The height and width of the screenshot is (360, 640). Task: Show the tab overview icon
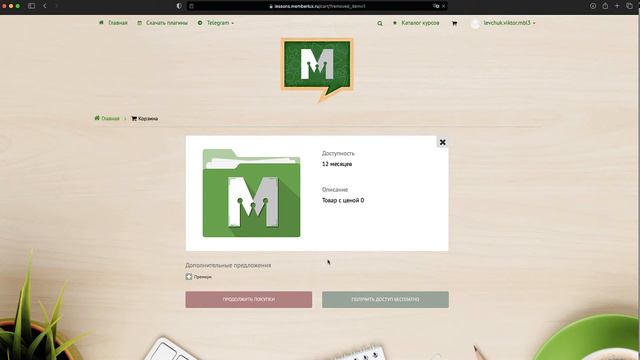click(x=629, y=6)
